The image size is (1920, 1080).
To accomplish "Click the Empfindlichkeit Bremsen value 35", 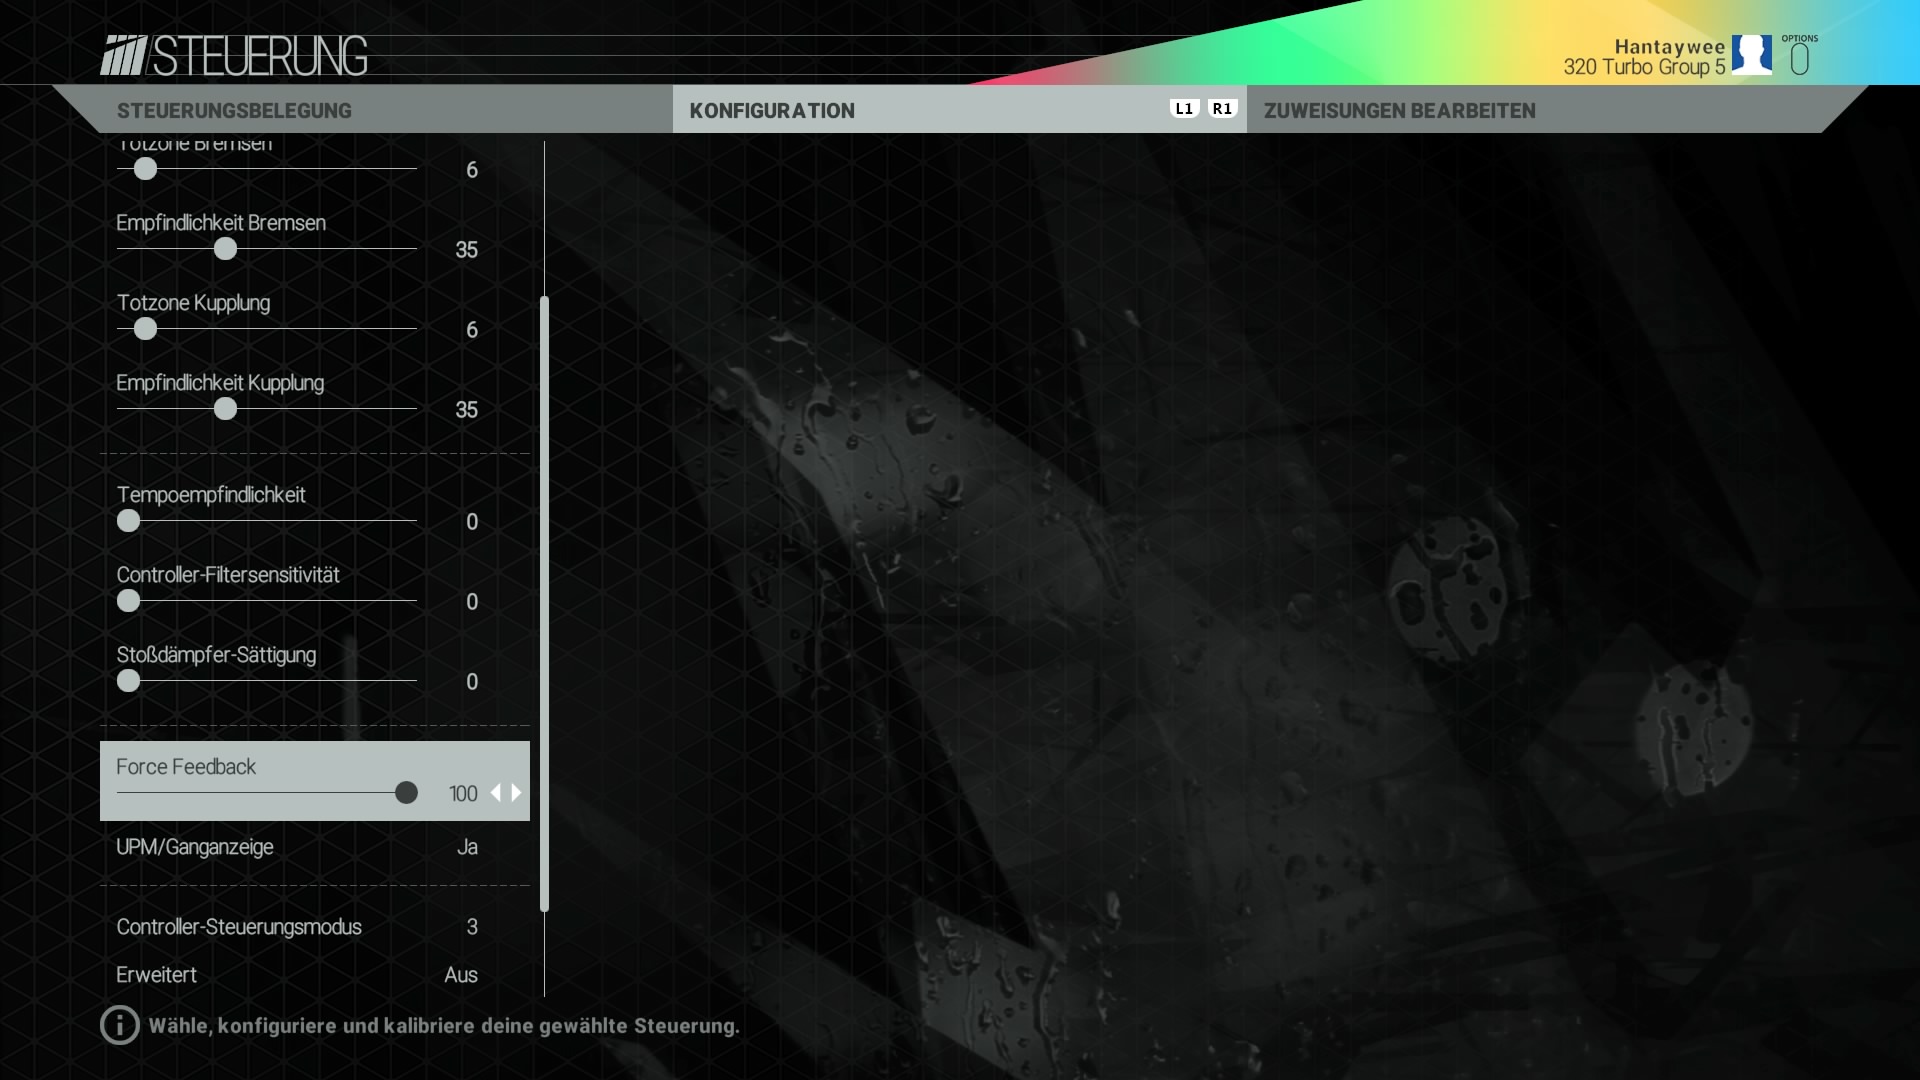I will (466, 250).
